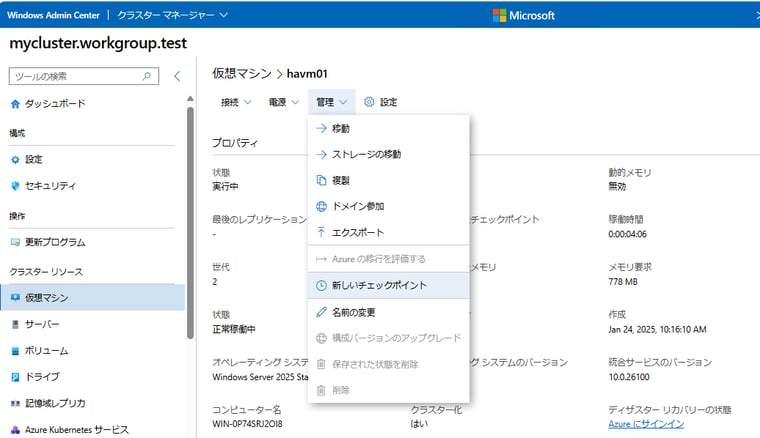The width and height of the screenshot is (760, 438).
Task: Click the 実行中 state value
Action: point(225,187)
